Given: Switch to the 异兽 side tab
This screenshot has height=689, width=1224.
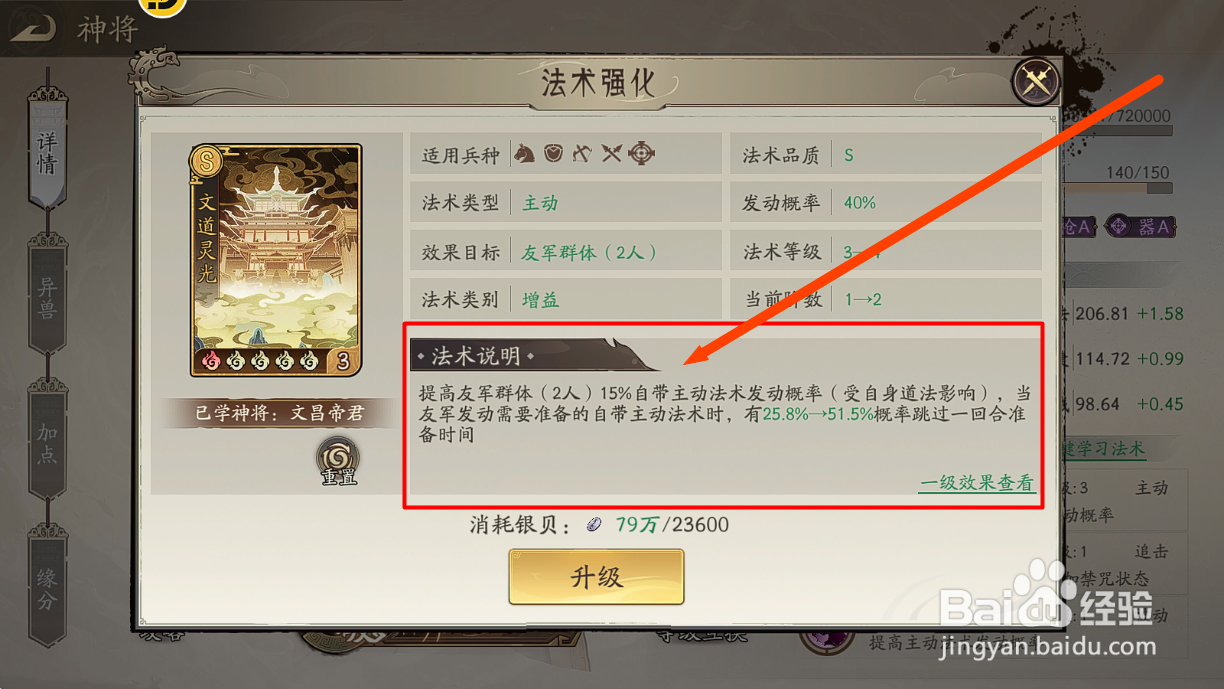Looking at the screenshot, I should [47, 296].
